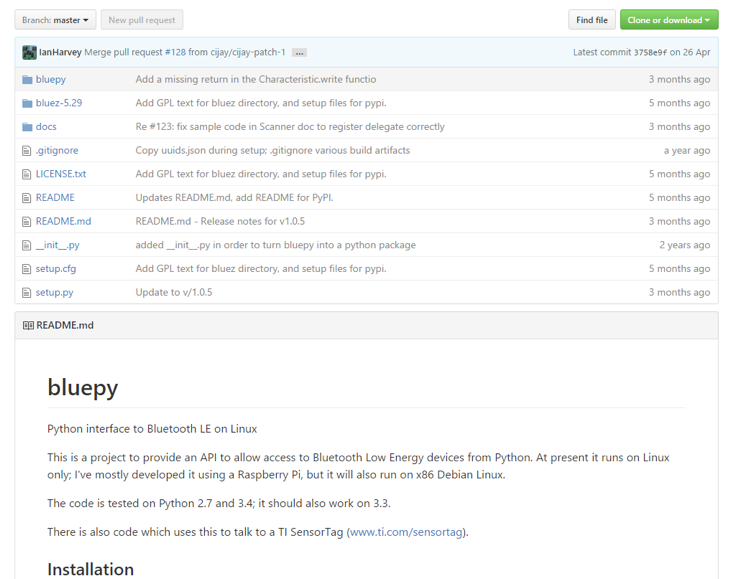Expand the commit message ellipsis button
Viewport: 731px width, 579px height.
click(299, 53)
